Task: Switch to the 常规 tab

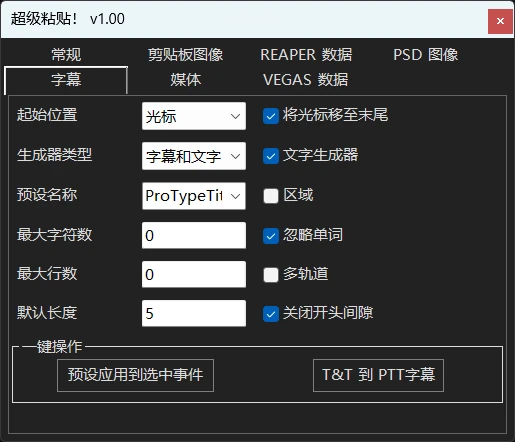Action: tap(66, 55)
